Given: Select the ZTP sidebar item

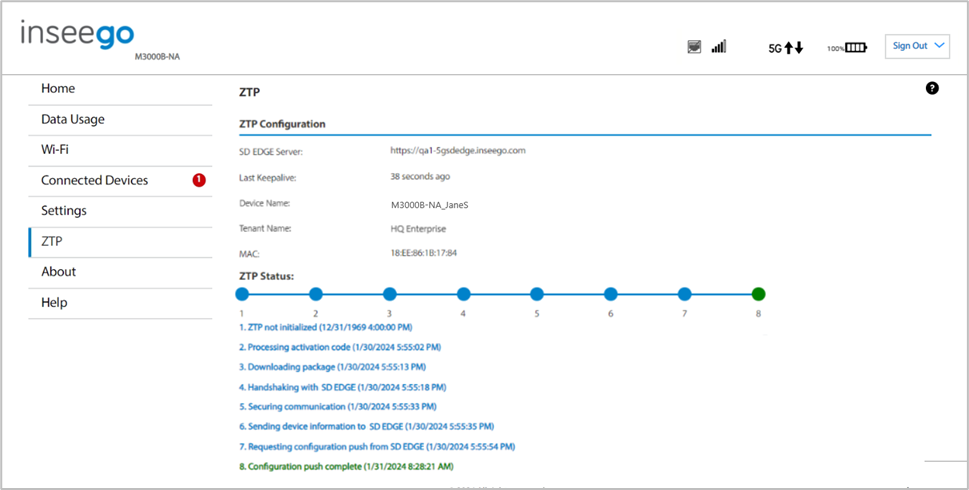Looking at the screenshot, I should point(120,242).
